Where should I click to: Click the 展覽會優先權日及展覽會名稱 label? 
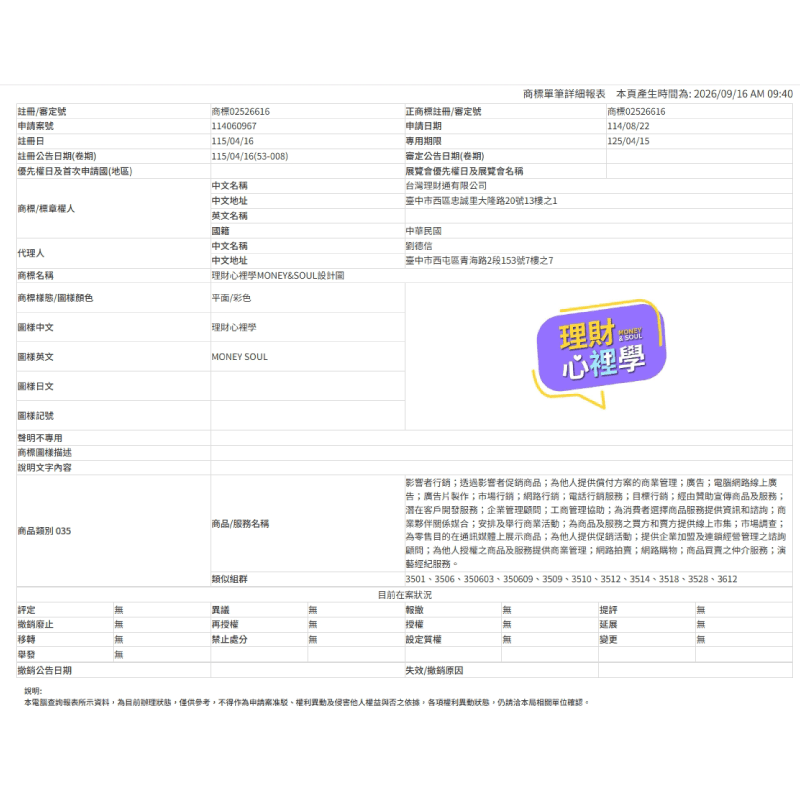464,171
